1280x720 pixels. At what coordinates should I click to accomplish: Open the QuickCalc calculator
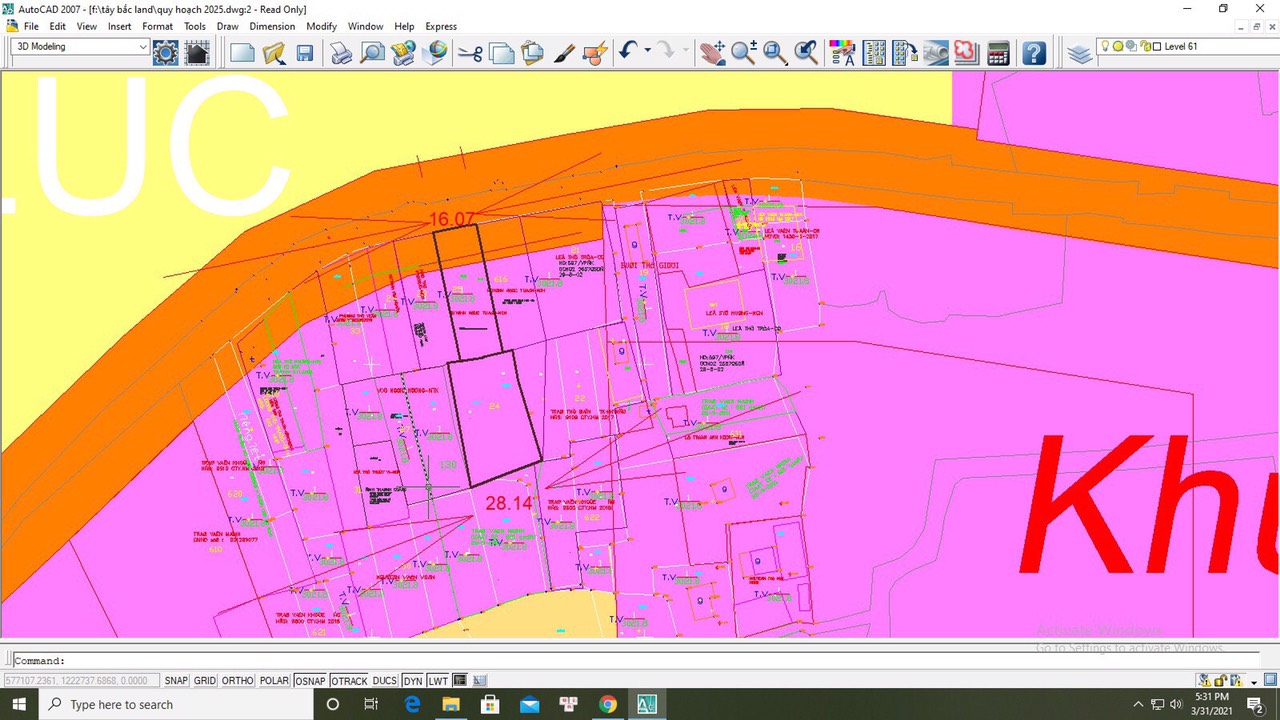click(x=998, y=53)
